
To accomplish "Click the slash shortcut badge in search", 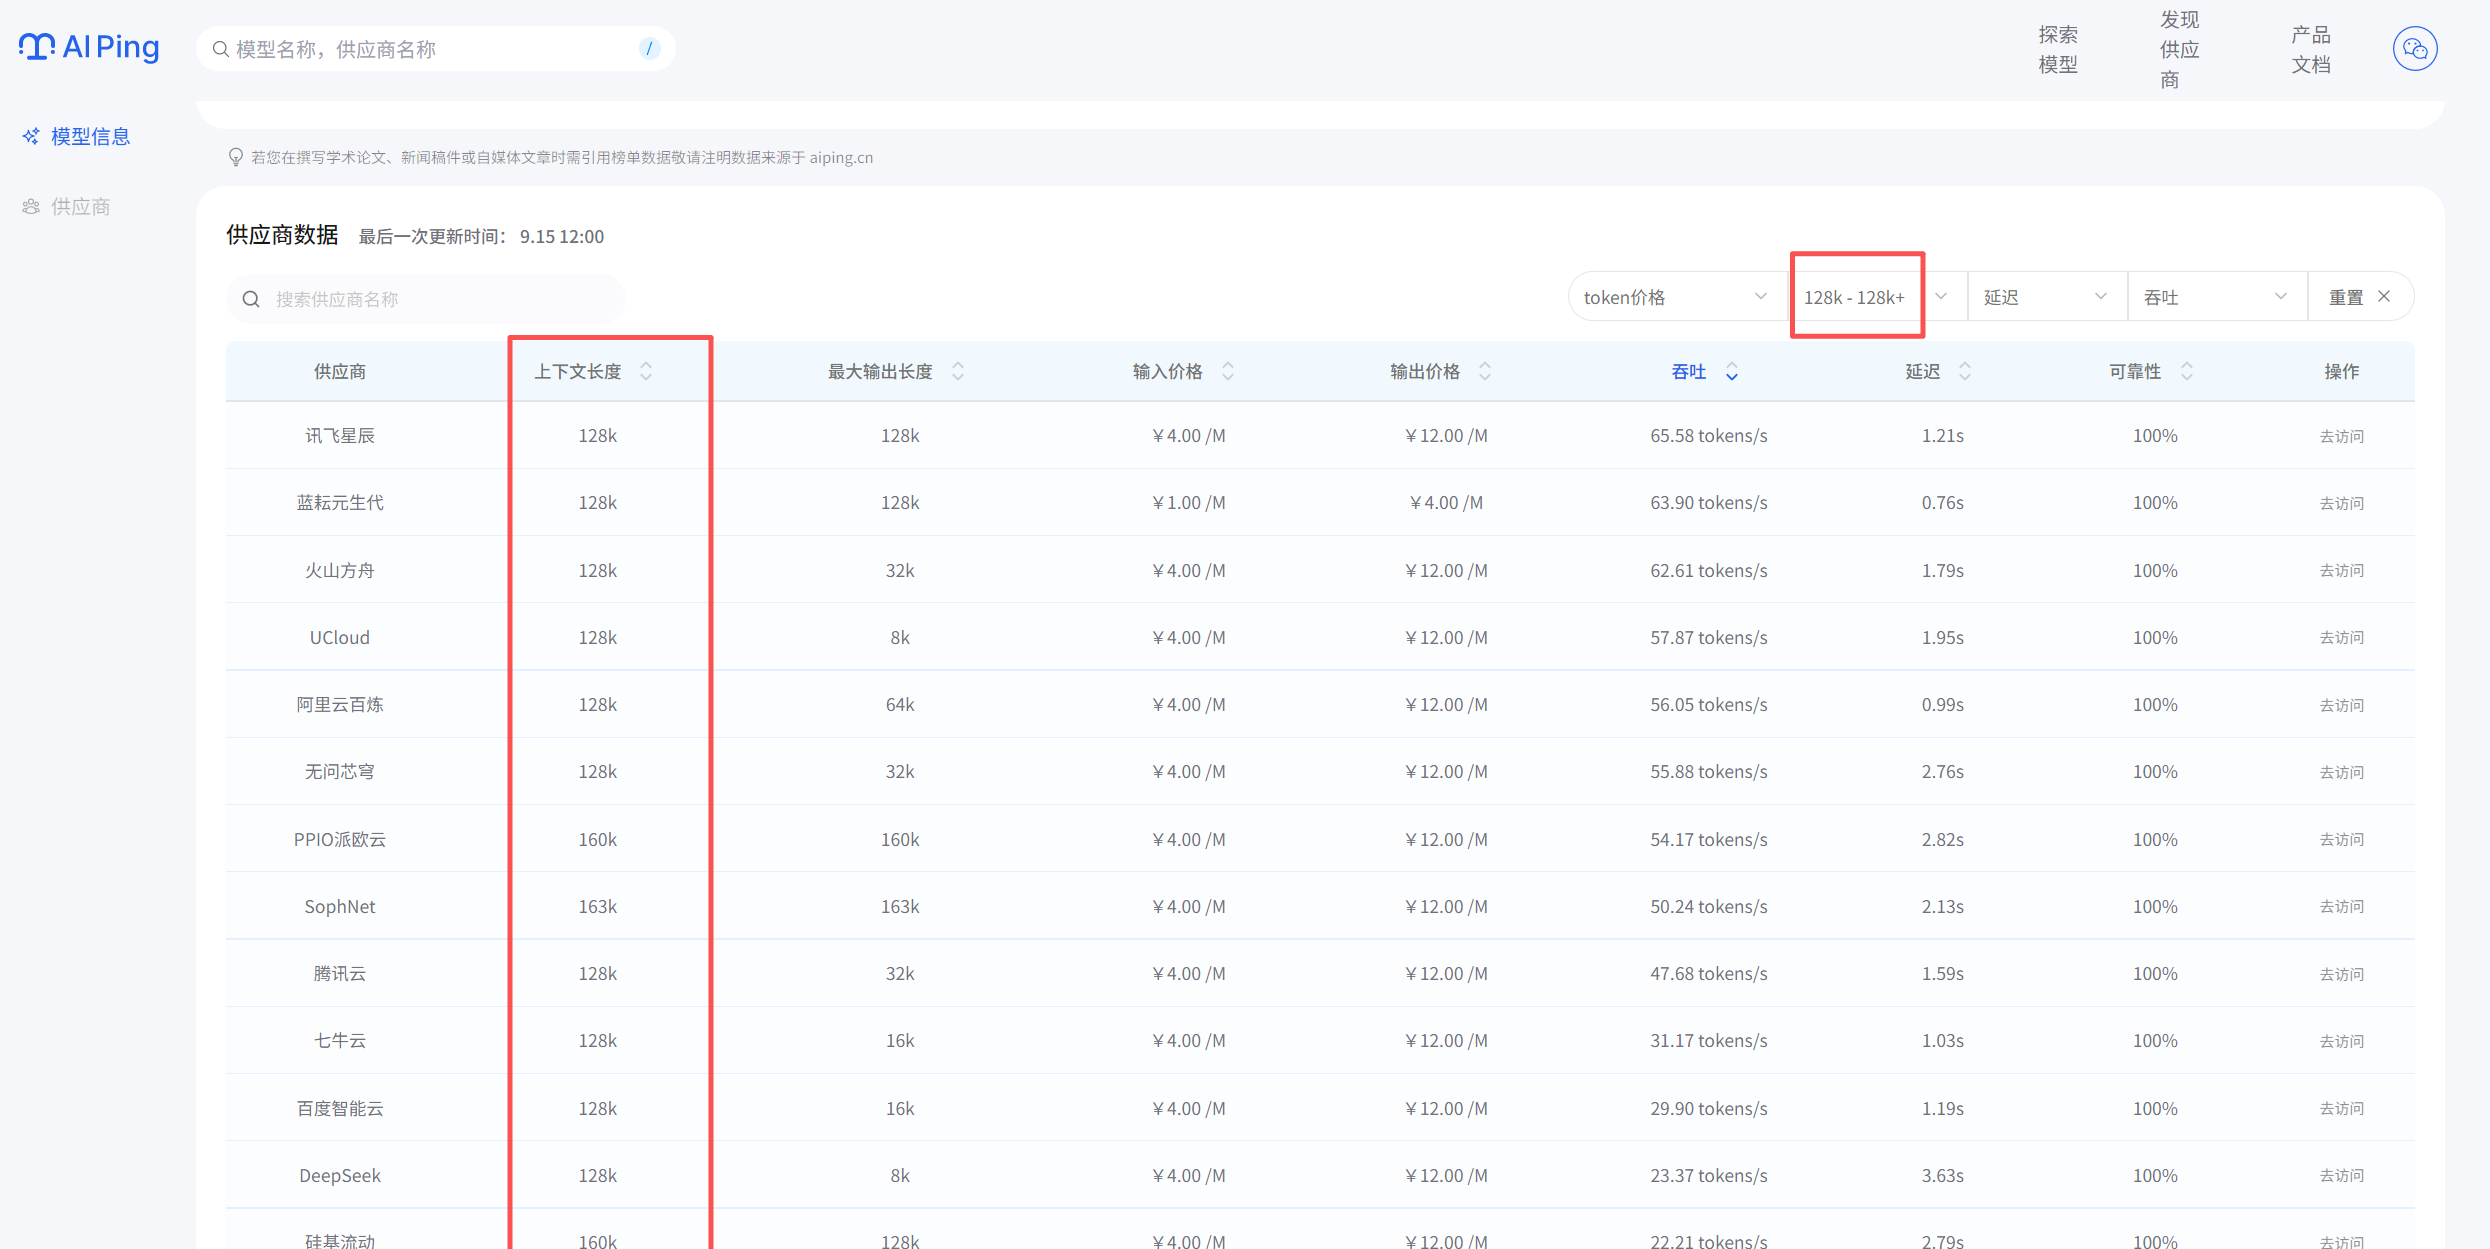I will [x=649, y=48].
